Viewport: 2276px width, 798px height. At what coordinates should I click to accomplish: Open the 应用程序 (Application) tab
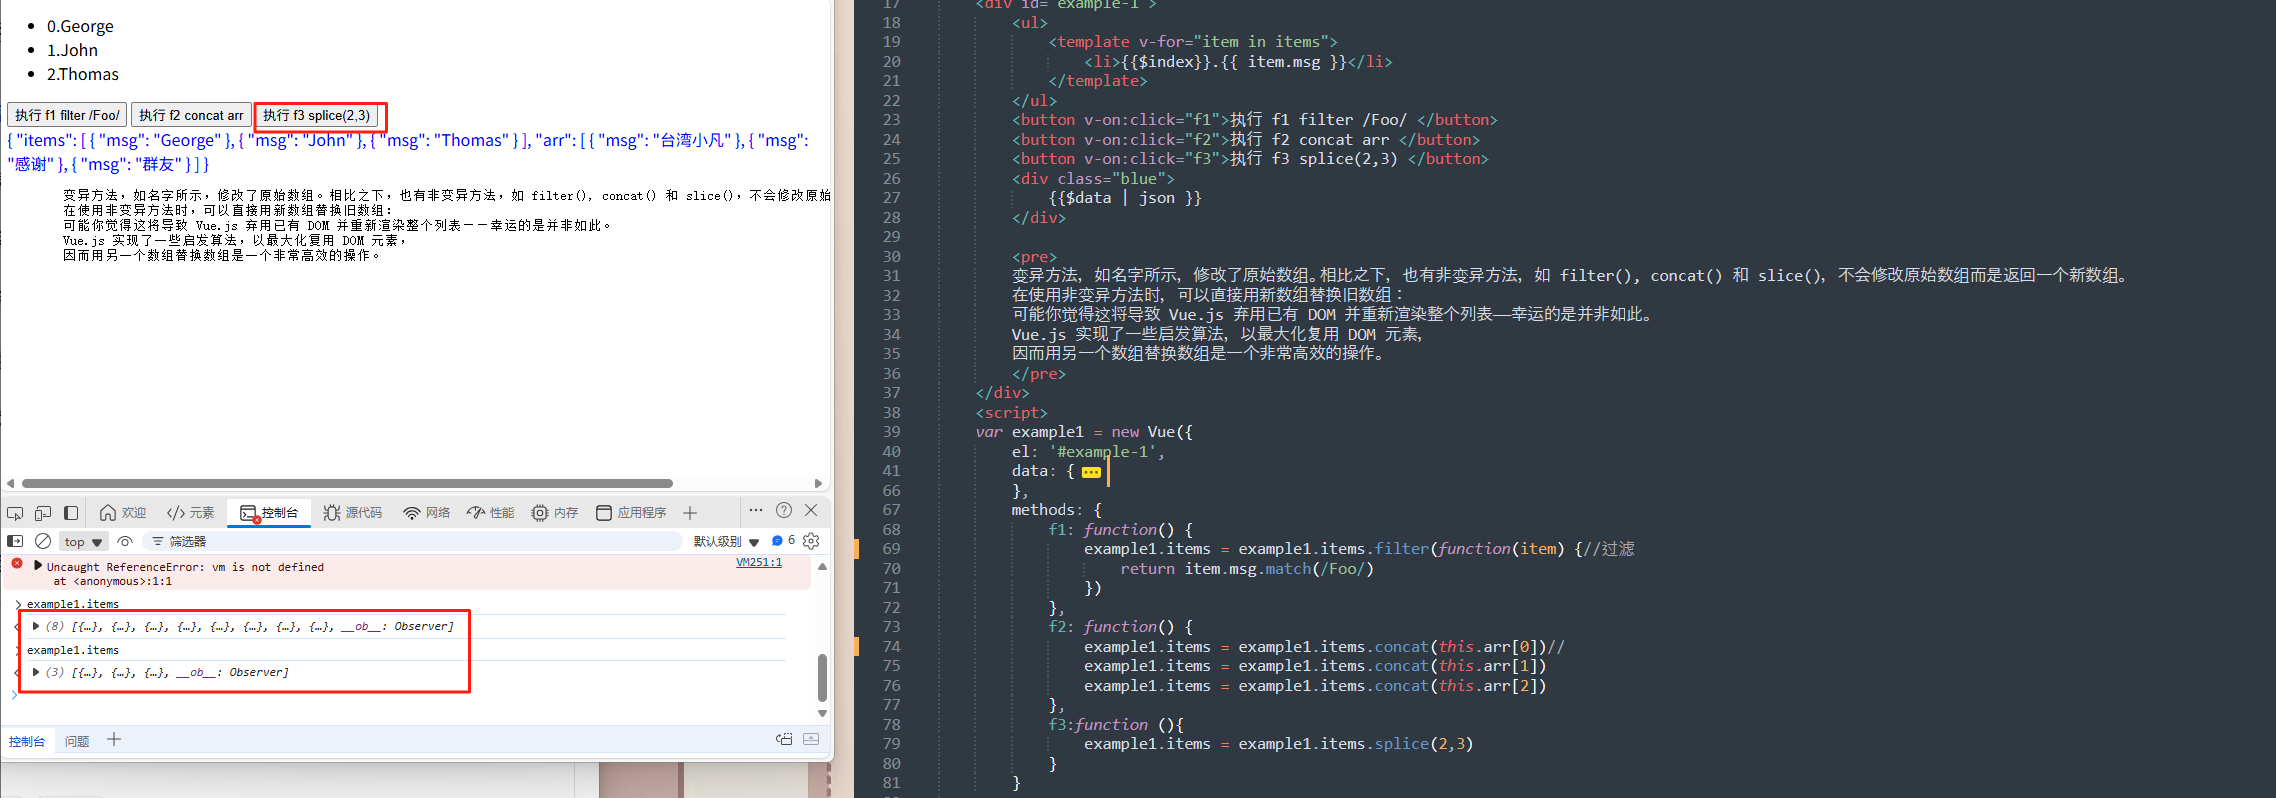click(631, 513)
